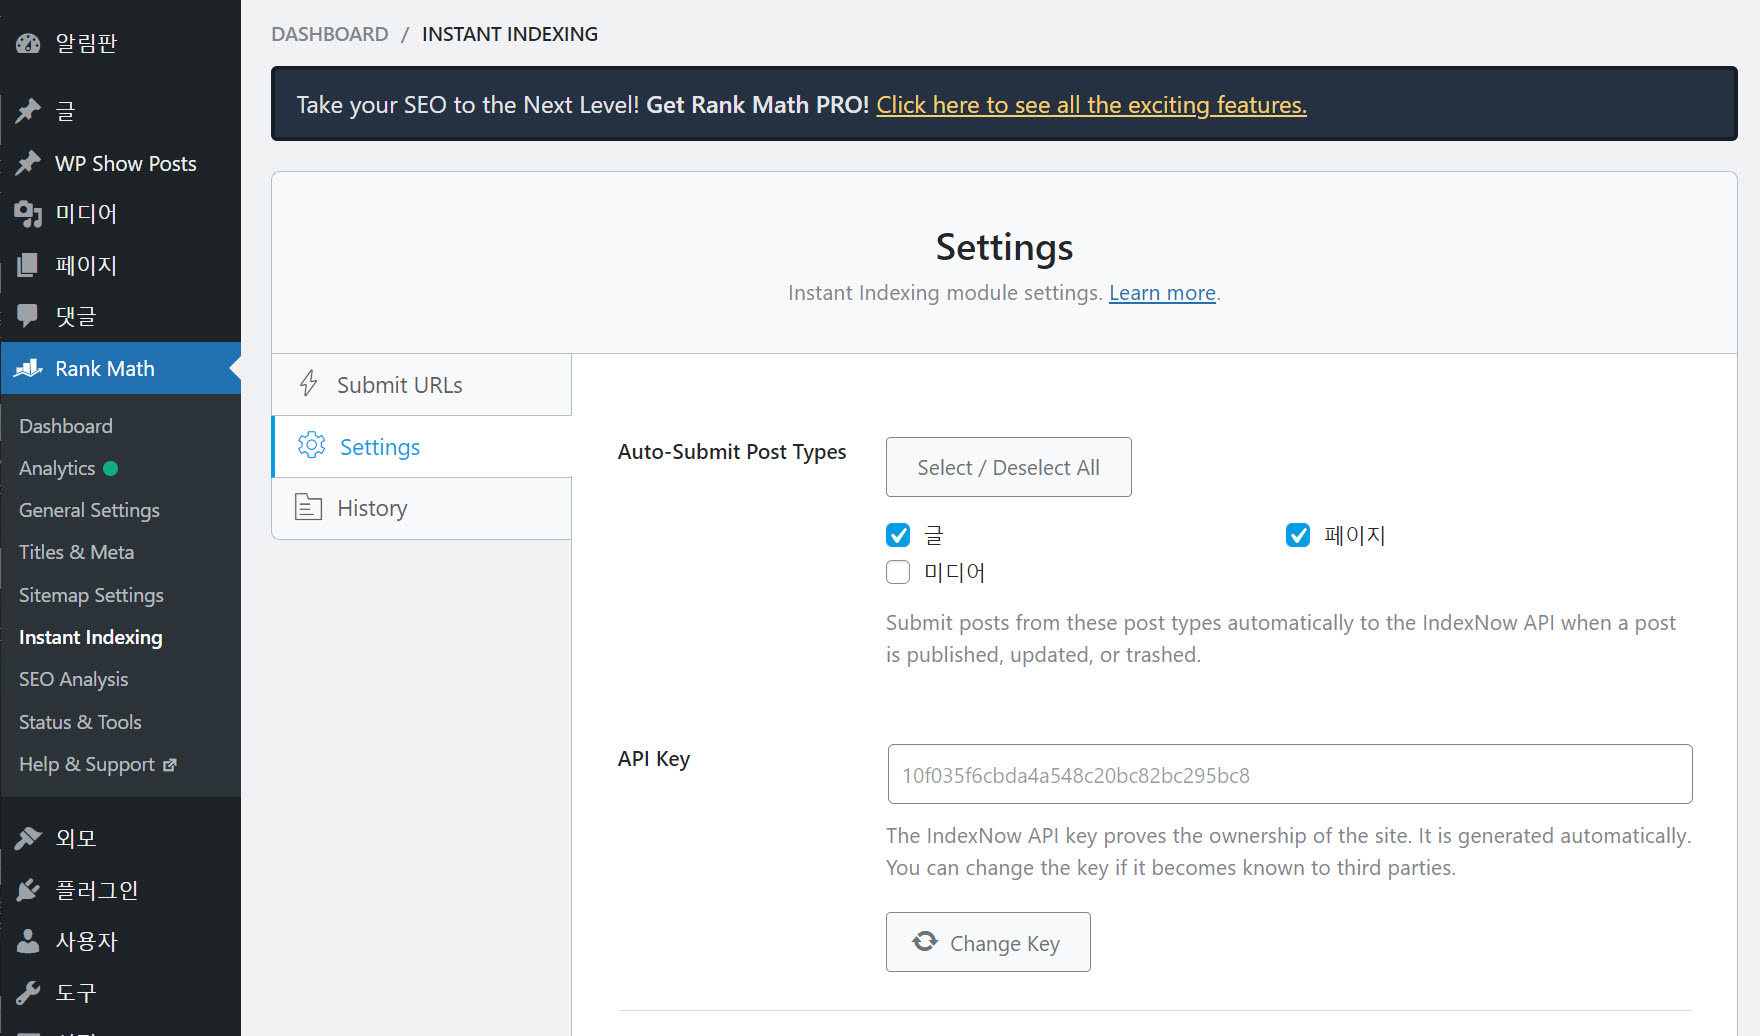Click into the API Key field
This screenshot has height=1036, width=1760.
[x=1290, y=774]
